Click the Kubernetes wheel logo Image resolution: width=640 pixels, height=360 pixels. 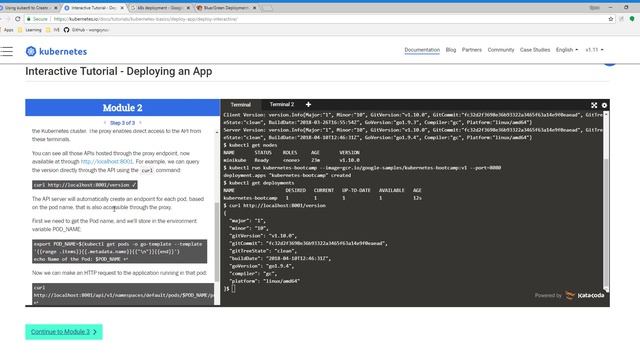coord(31,51)
